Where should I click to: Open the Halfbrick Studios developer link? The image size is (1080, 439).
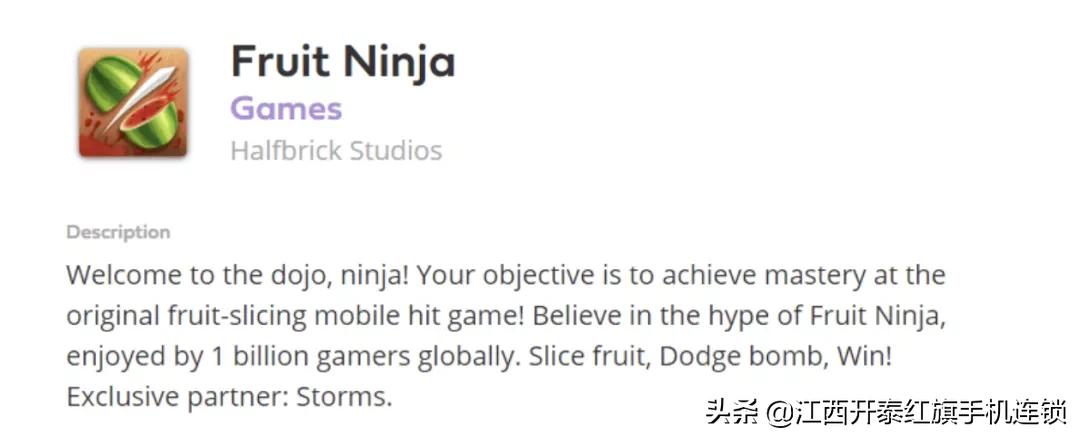tap(336, 151)
